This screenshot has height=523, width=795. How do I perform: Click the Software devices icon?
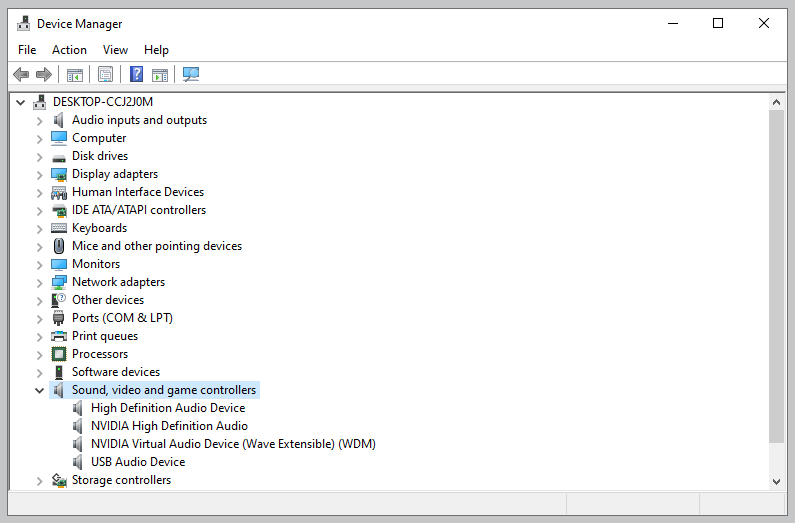[59, 372]
